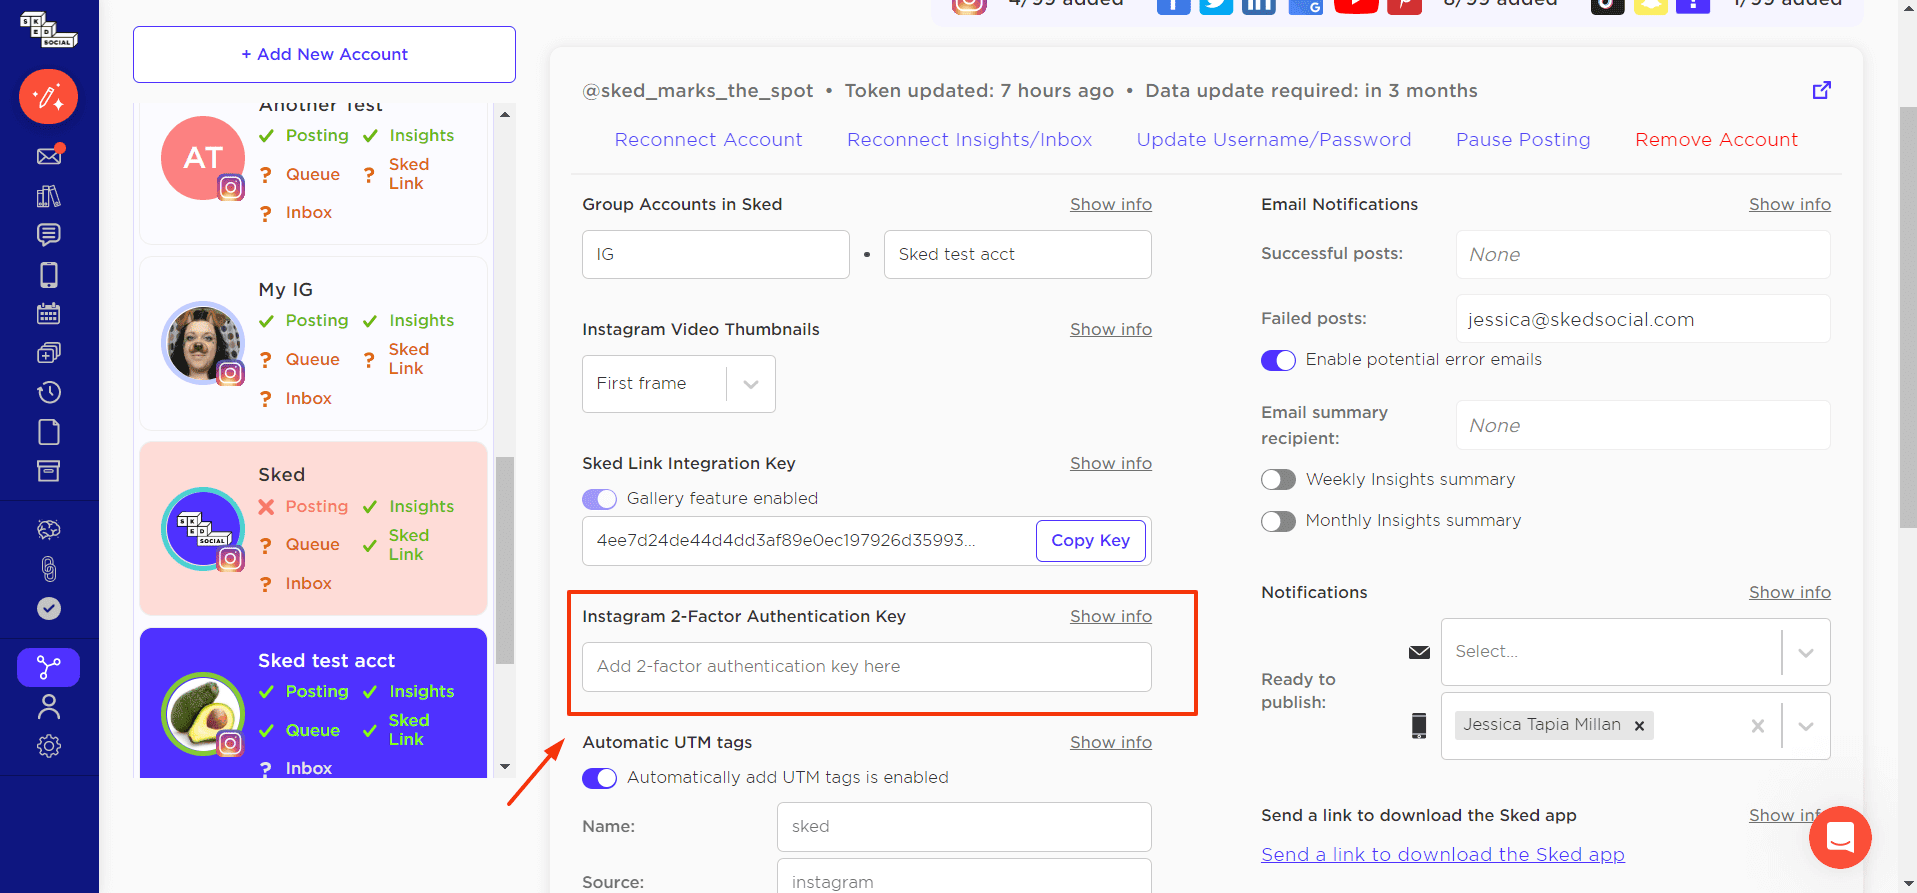The height and width of the screenshot is (893, 1917).
Task: Open the chat support bubble icon
Action: point(1840,837)
